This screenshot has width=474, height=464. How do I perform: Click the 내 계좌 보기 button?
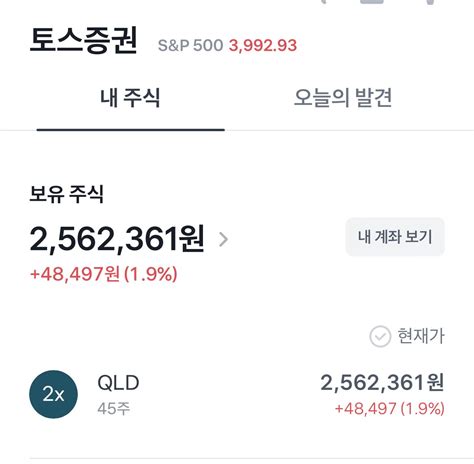point(395,237)
